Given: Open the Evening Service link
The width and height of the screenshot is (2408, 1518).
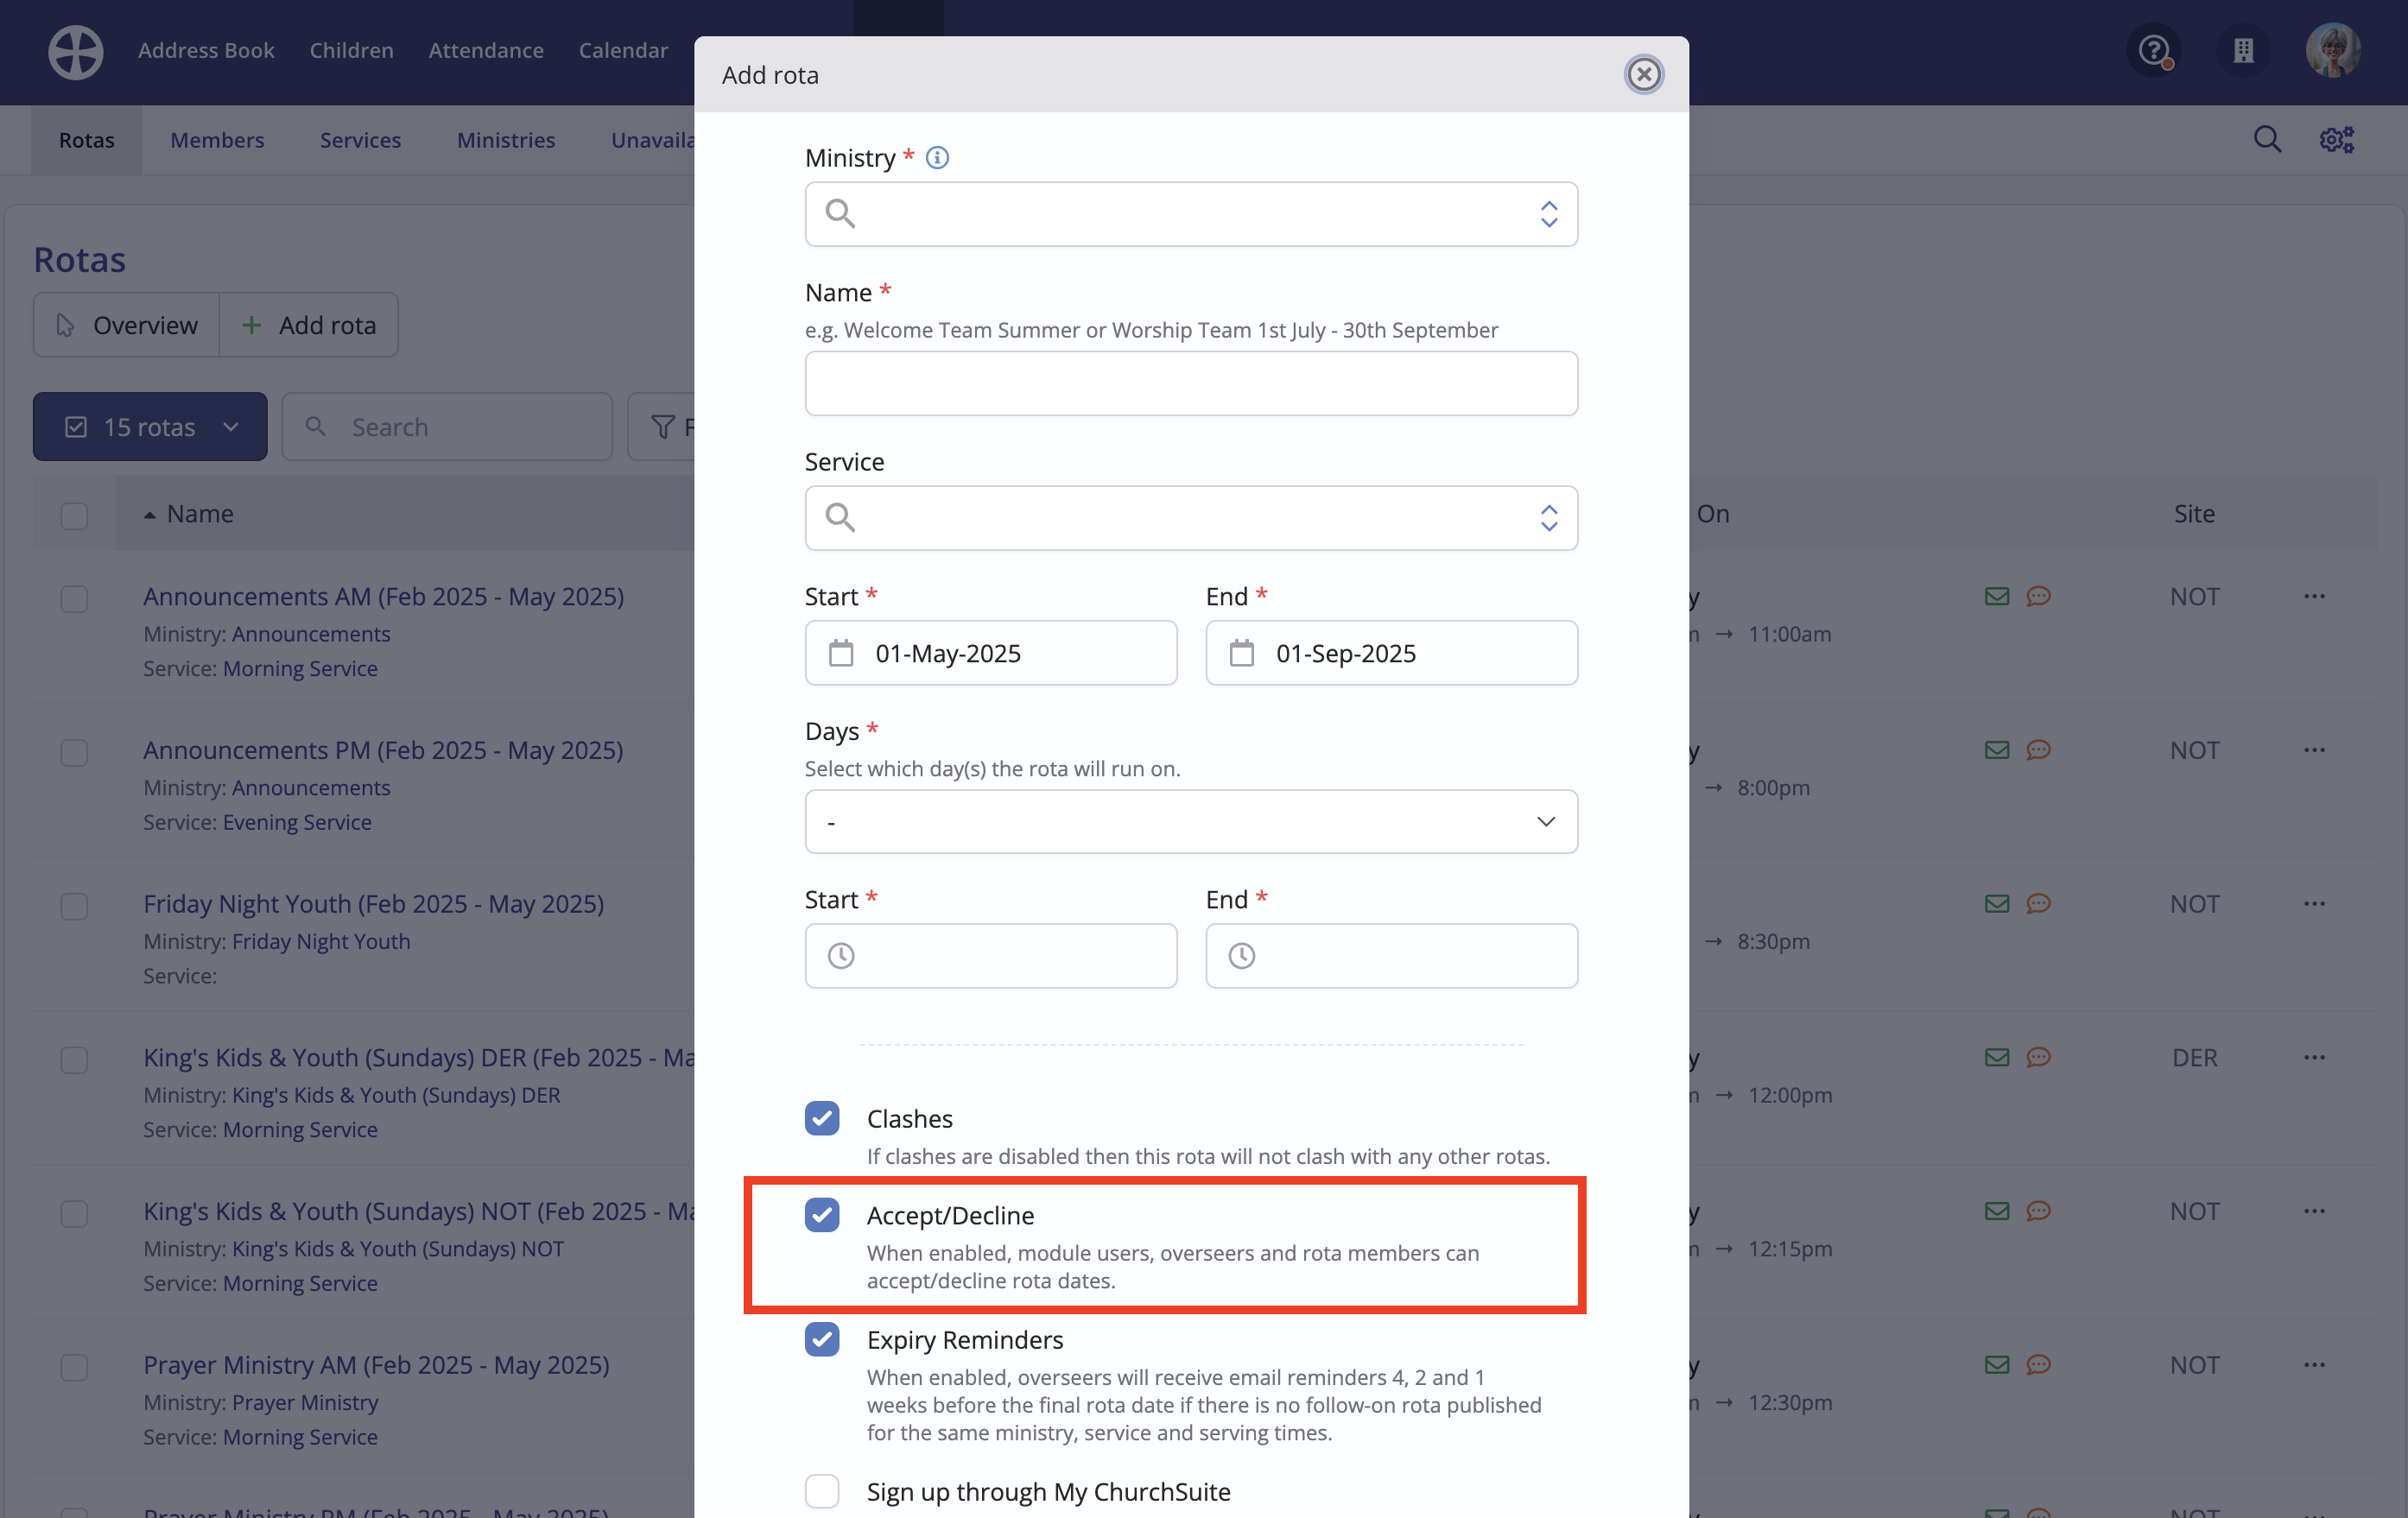Looking at the screenshot, I should pyautogui.click(x=297, y=822).
